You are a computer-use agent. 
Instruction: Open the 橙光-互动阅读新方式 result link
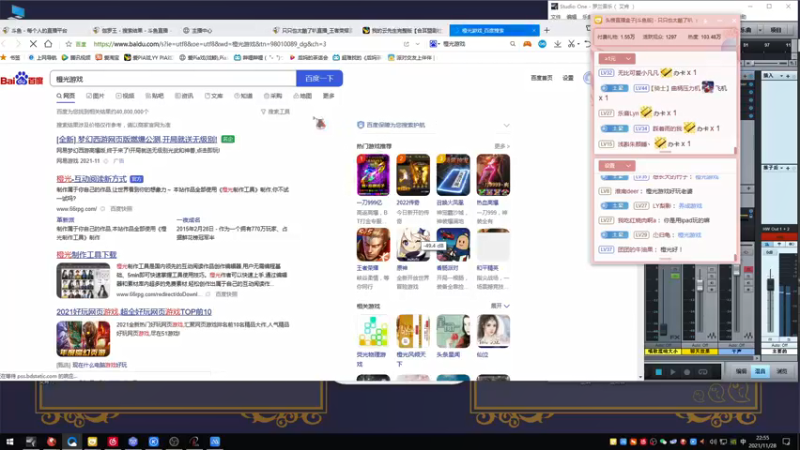[92, 179]
